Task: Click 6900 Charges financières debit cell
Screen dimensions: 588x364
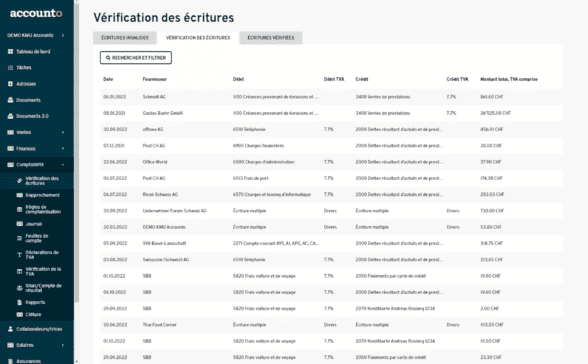Action: (258, 145)
